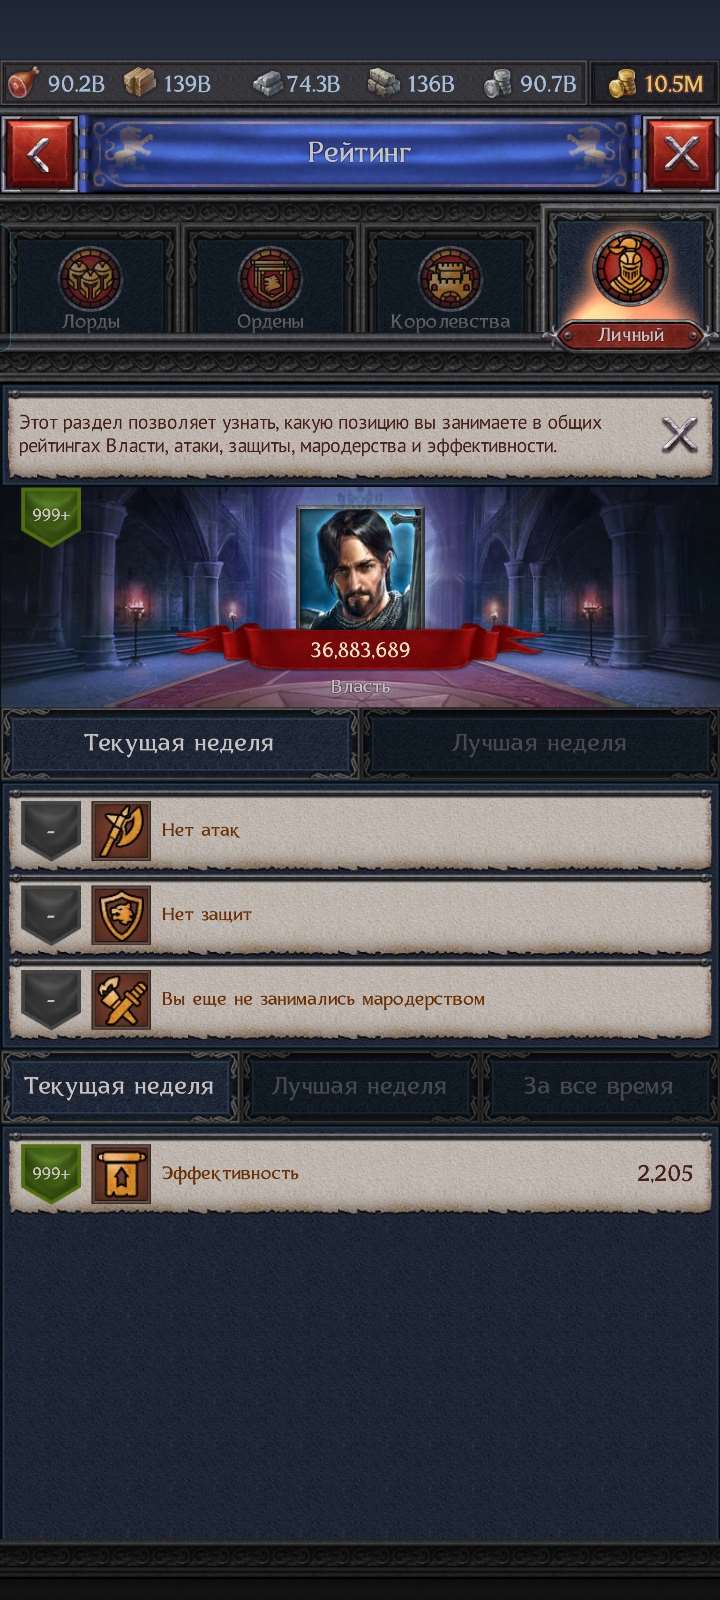720x1600 pixels.
Task: Tap the iron ingots resource icon
Action: point(266,84)
